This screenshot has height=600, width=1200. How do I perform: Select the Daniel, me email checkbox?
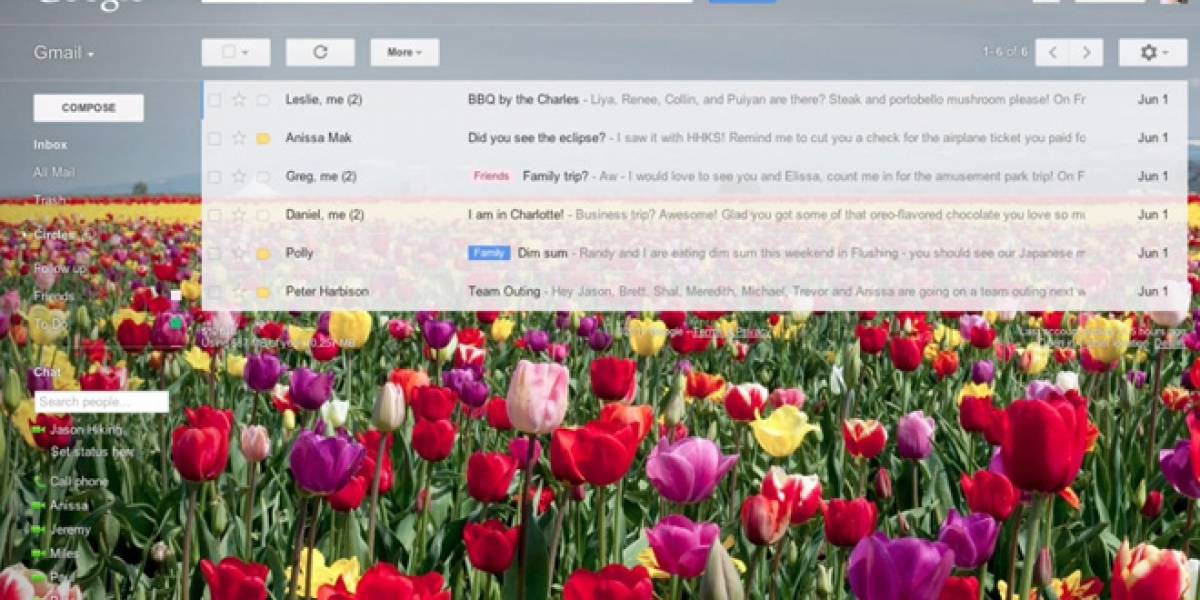coord(214,215)
